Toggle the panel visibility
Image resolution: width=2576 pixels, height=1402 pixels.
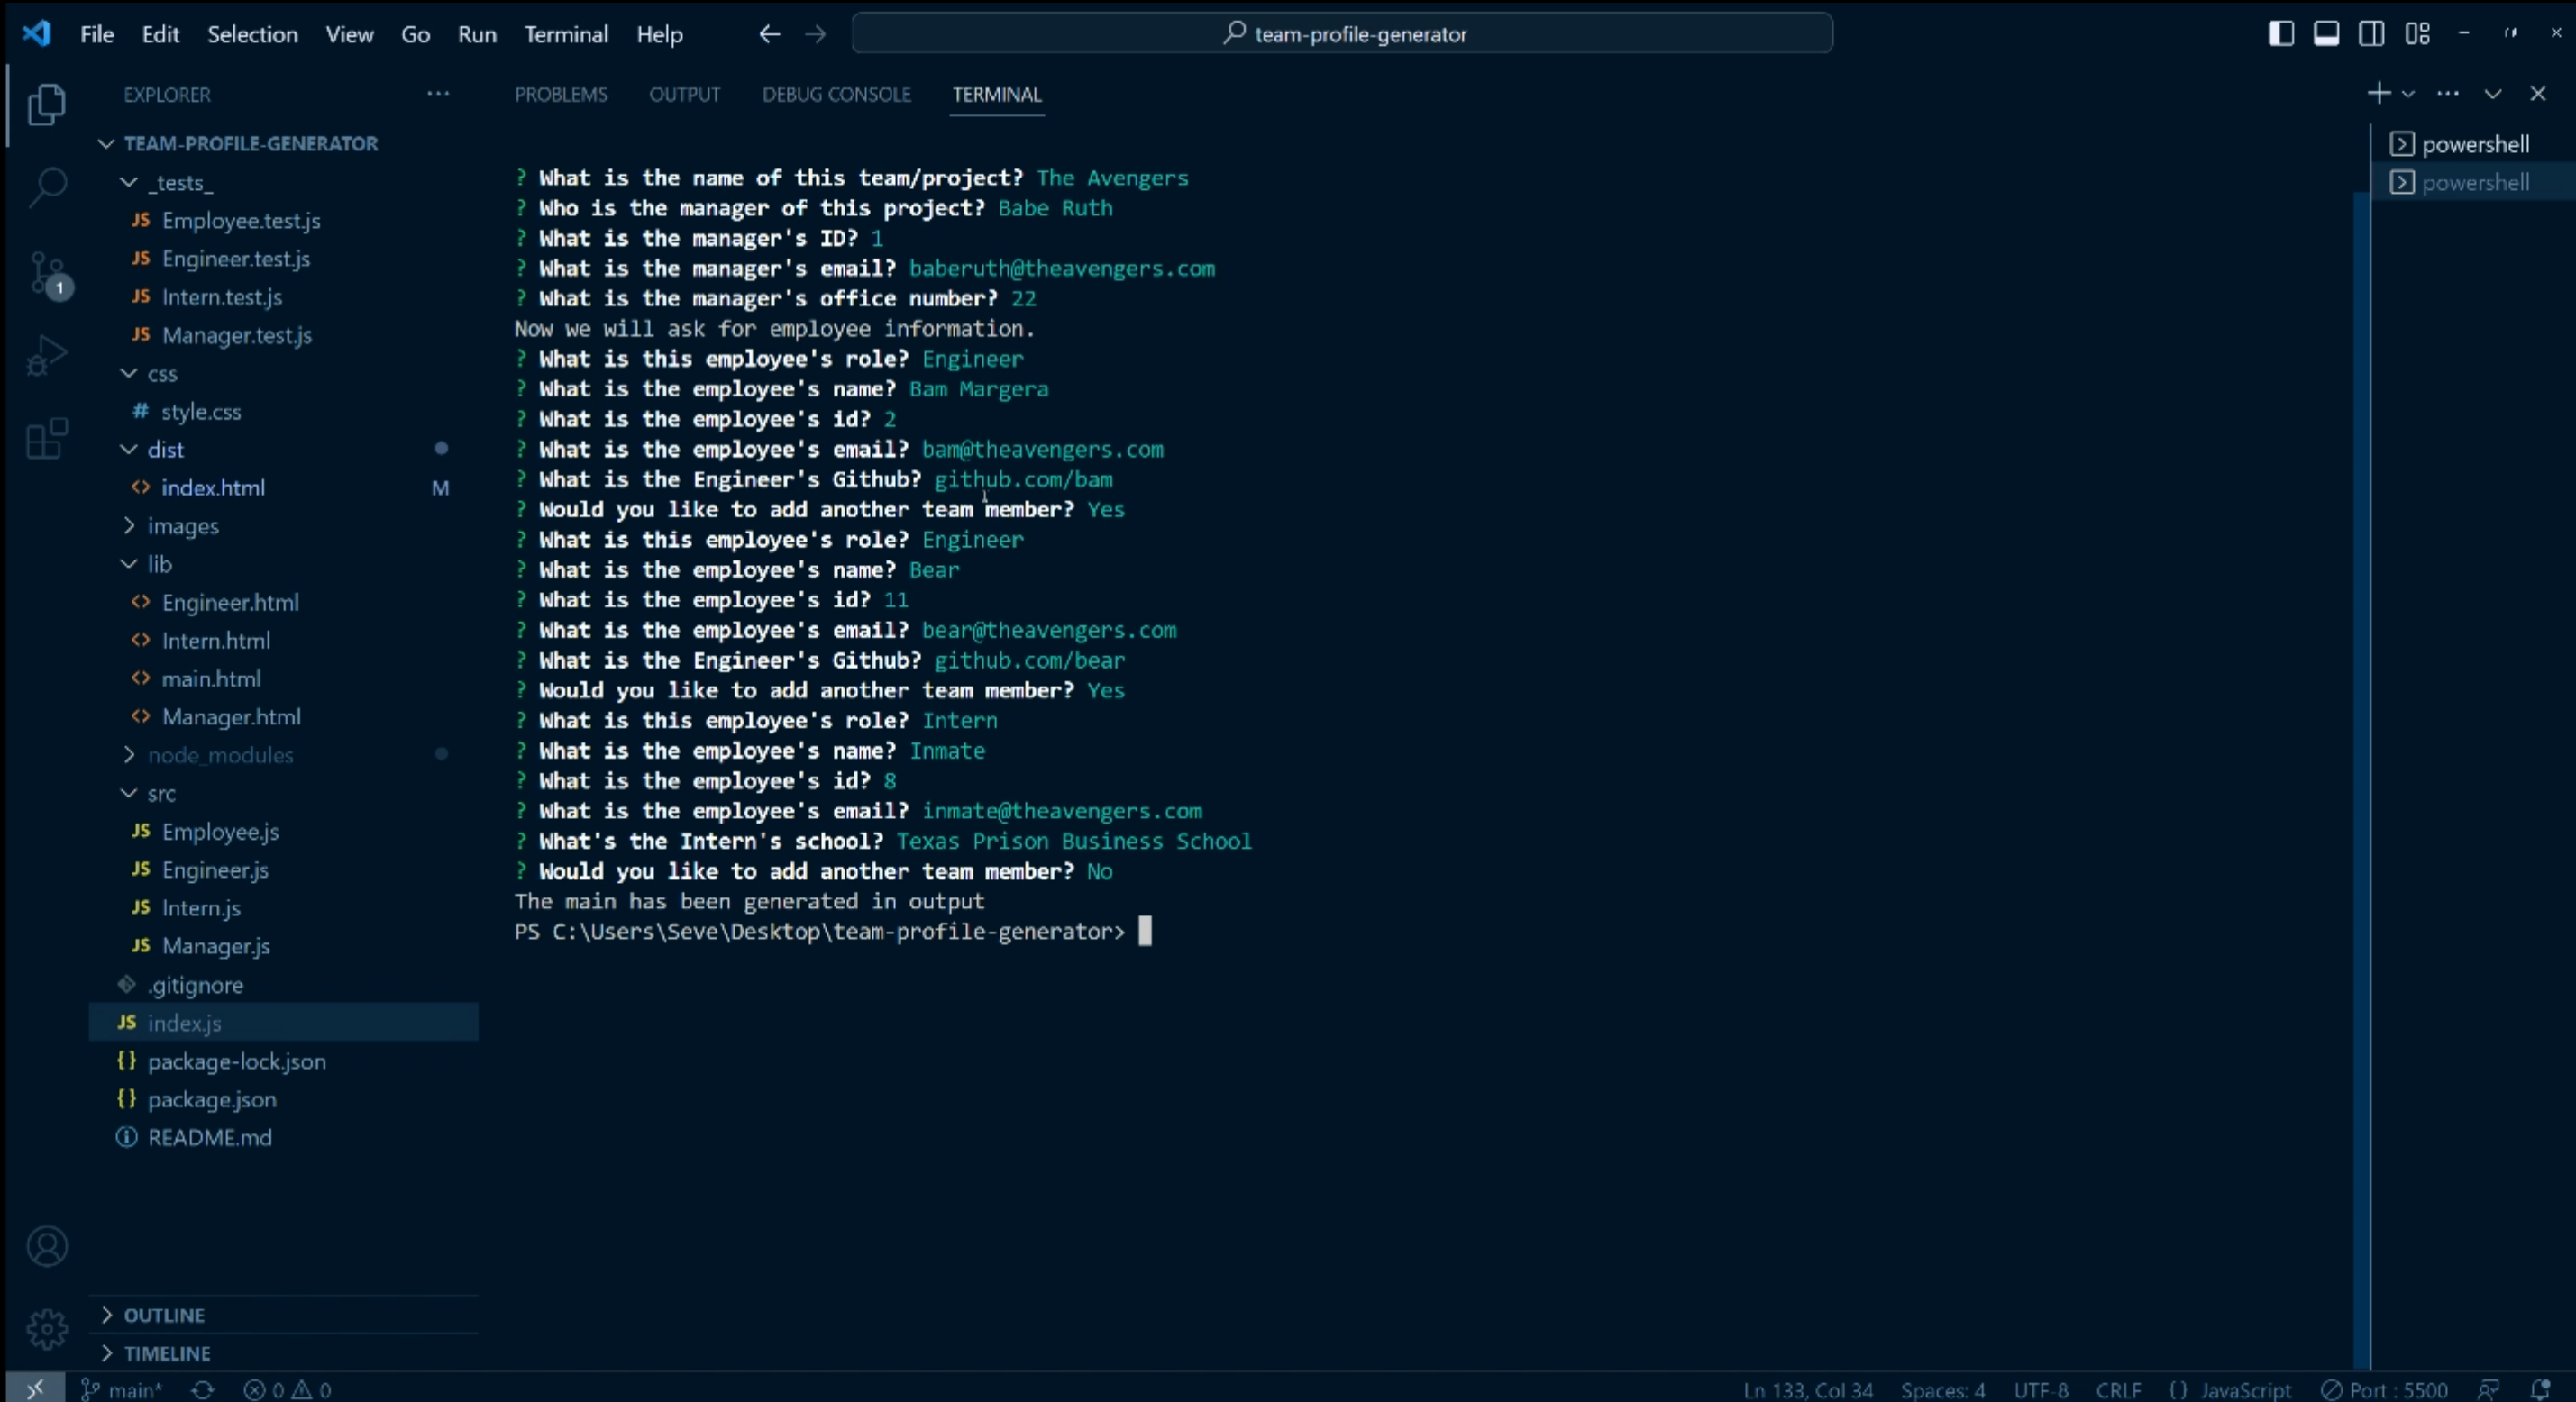(x=2326, y=32)
